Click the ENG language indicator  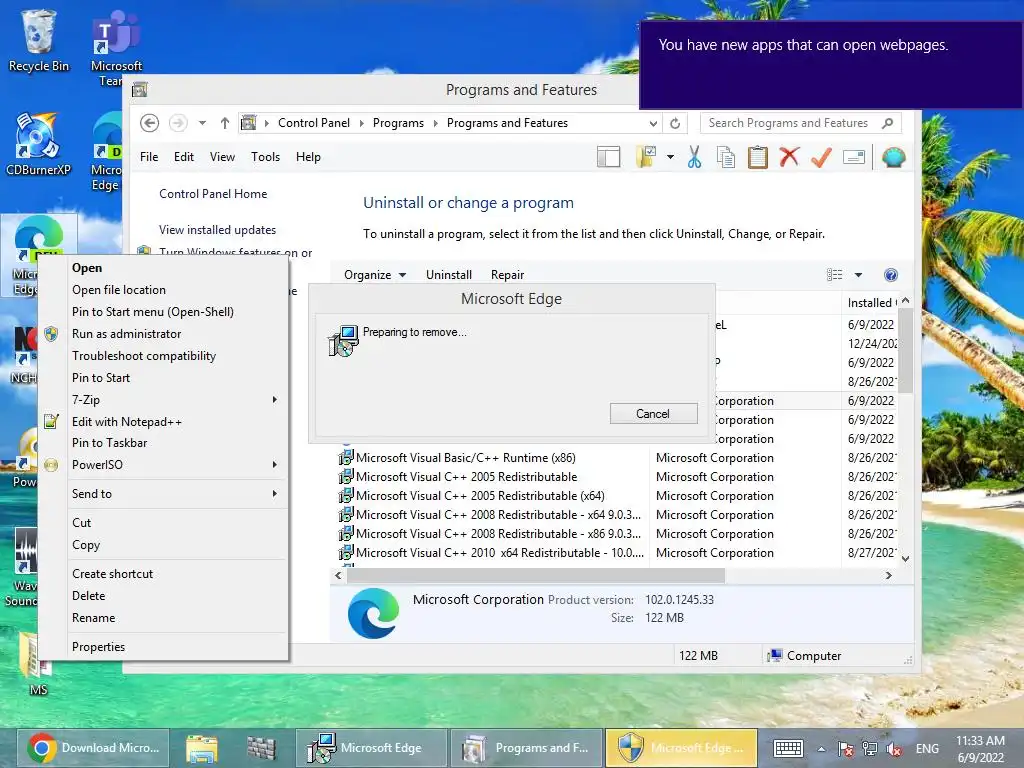click(x=927, y=749)
